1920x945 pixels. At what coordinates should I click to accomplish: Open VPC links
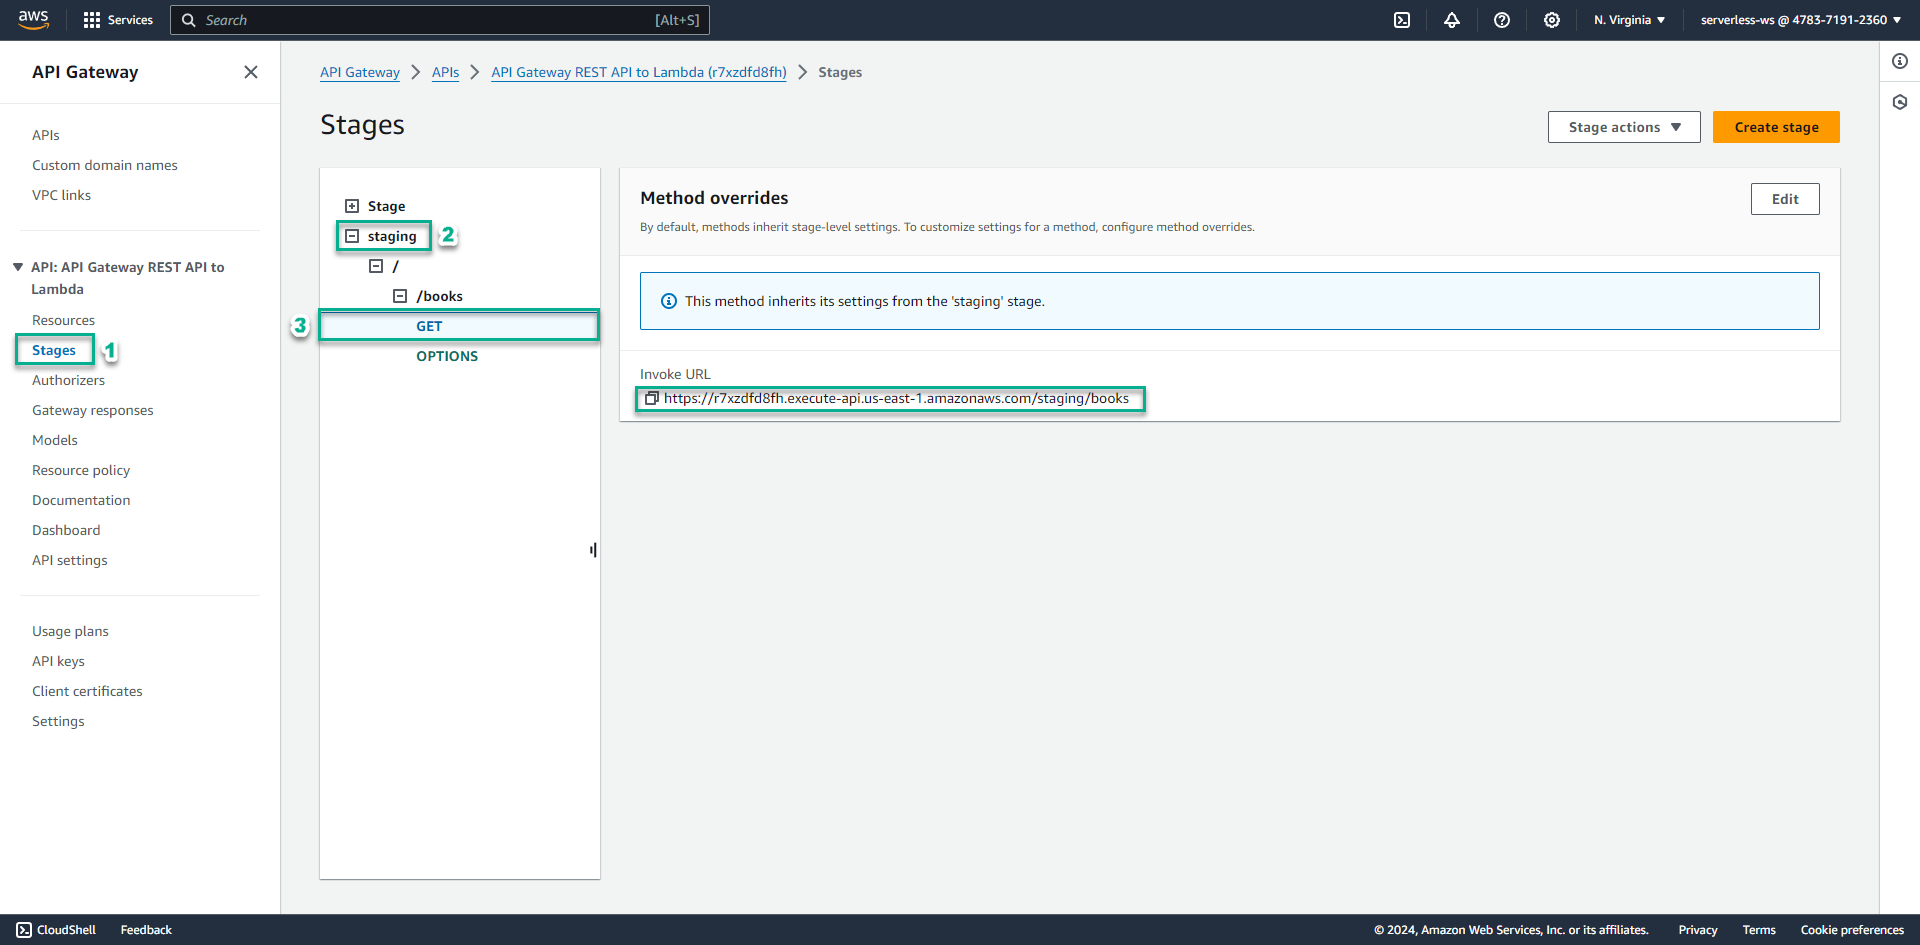61,195
